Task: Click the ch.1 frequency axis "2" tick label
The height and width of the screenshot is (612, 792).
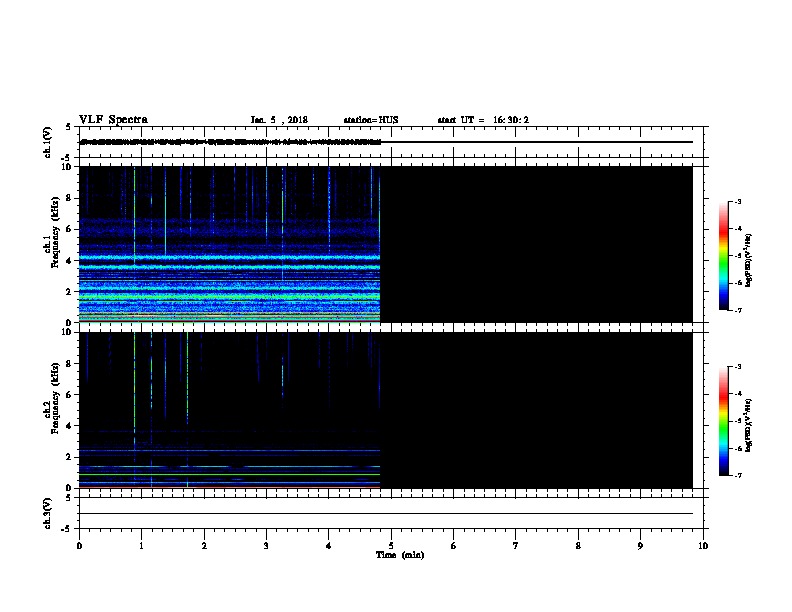Action: 69,291
